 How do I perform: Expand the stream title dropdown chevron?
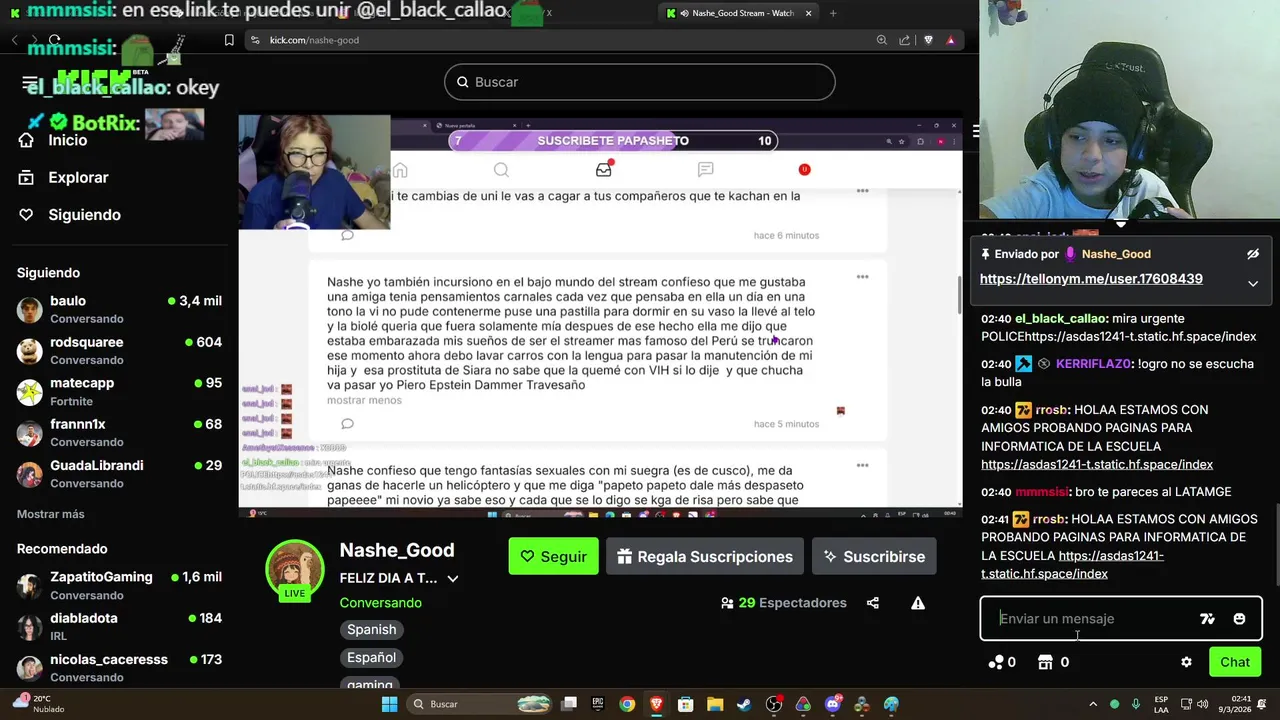point(453,579)
